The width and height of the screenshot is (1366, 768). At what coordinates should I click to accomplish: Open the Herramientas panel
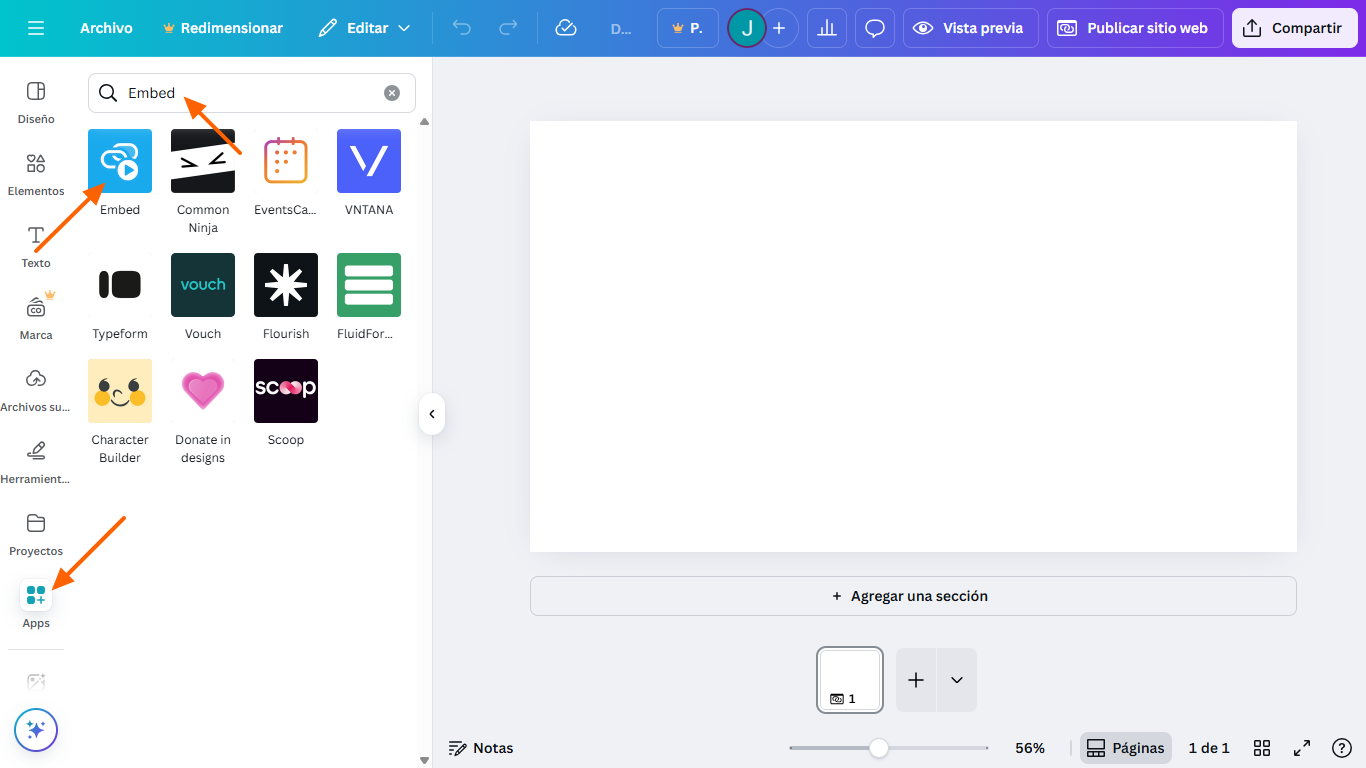pos(36,463)
